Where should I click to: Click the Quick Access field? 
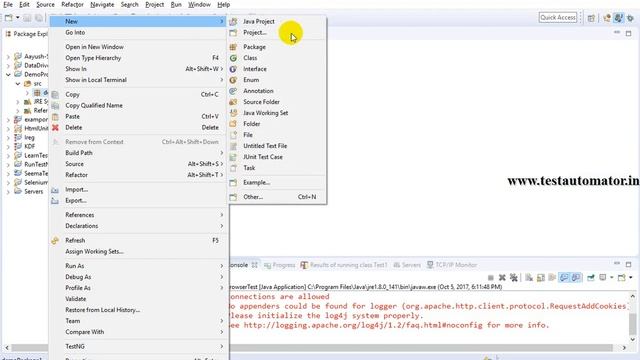[x=558, y=18]
